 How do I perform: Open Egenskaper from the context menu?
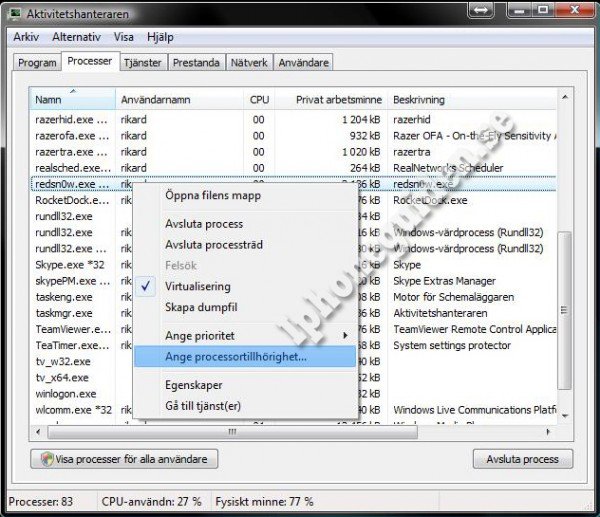[245, 385]
